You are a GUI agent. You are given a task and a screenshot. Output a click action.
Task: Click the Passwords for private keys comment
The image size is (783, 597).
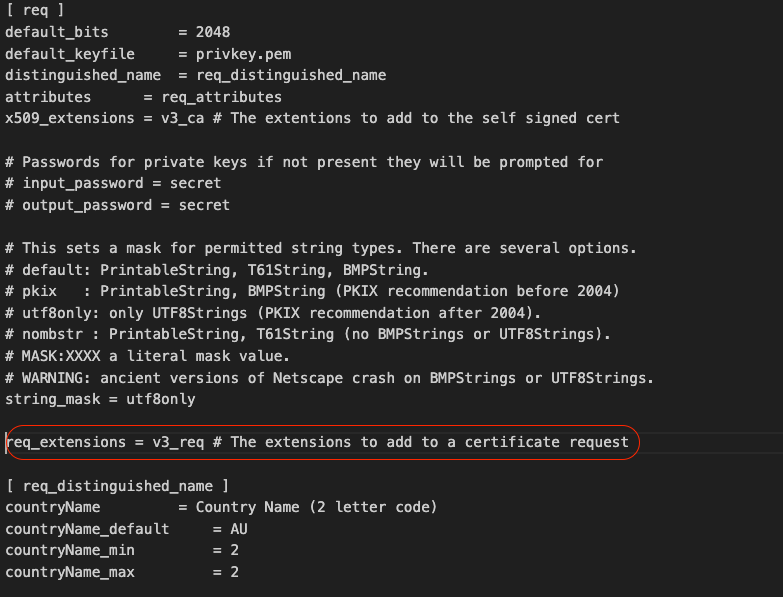[x=304, y=162]
